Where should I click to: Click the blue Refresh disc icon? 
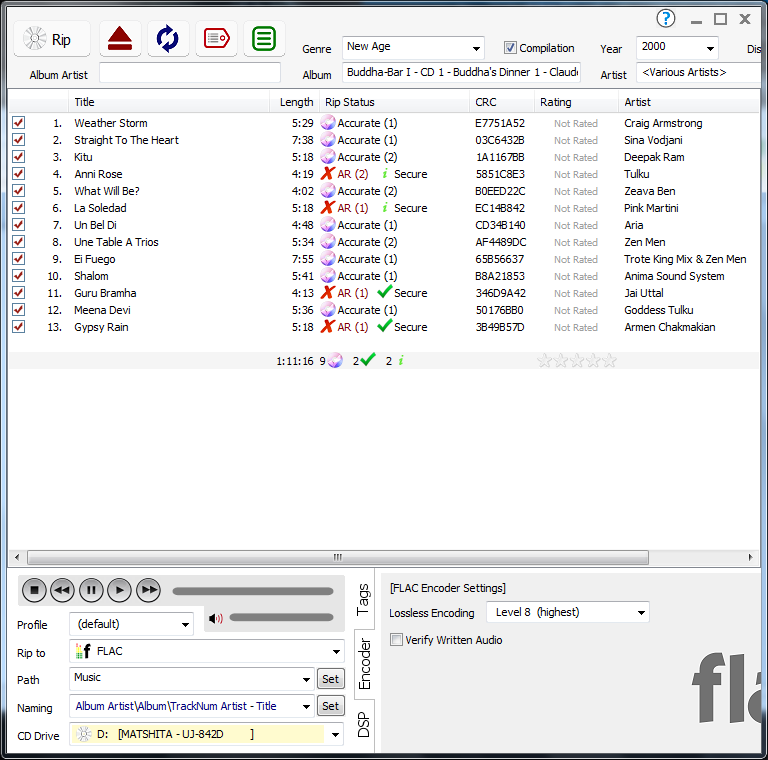[x=168, y=39]
